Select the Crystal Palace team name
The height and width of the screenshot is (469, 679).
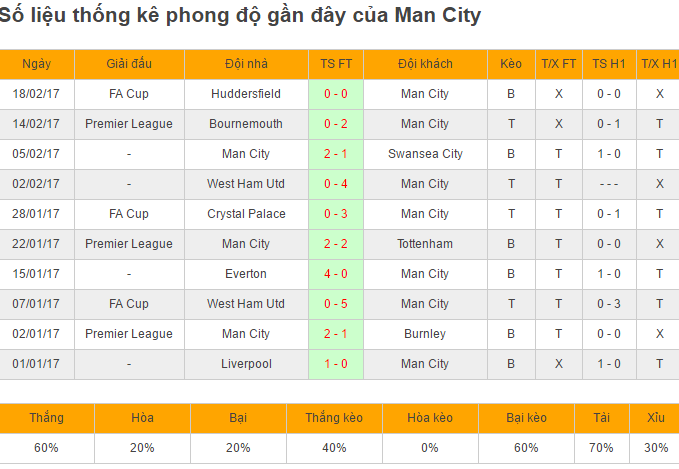[x=246, y=214]
